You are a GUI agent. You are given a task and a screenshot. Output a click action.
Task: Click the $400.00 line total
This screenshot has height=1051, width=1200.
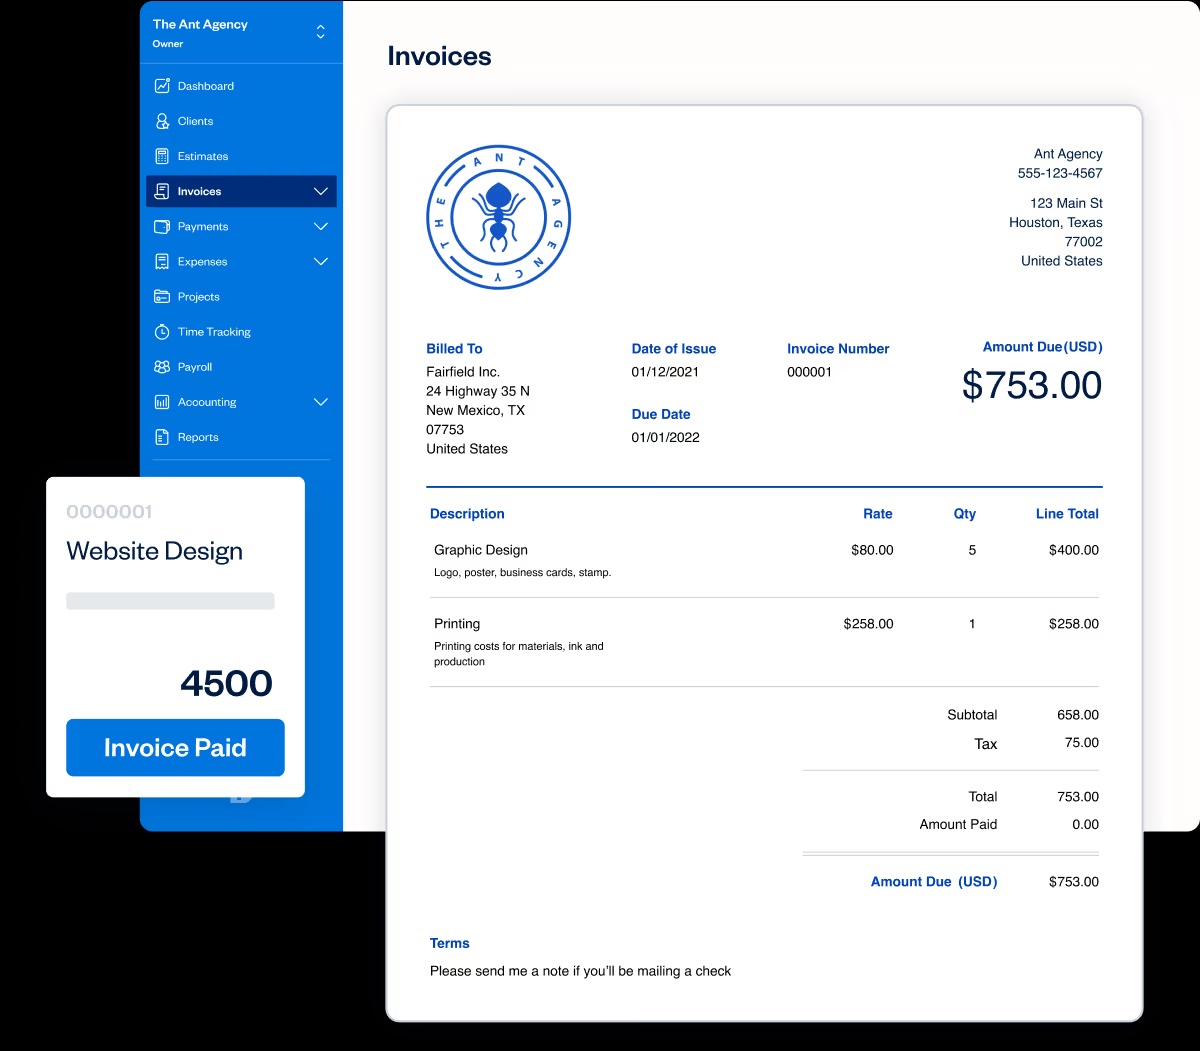pos(1074,550)
